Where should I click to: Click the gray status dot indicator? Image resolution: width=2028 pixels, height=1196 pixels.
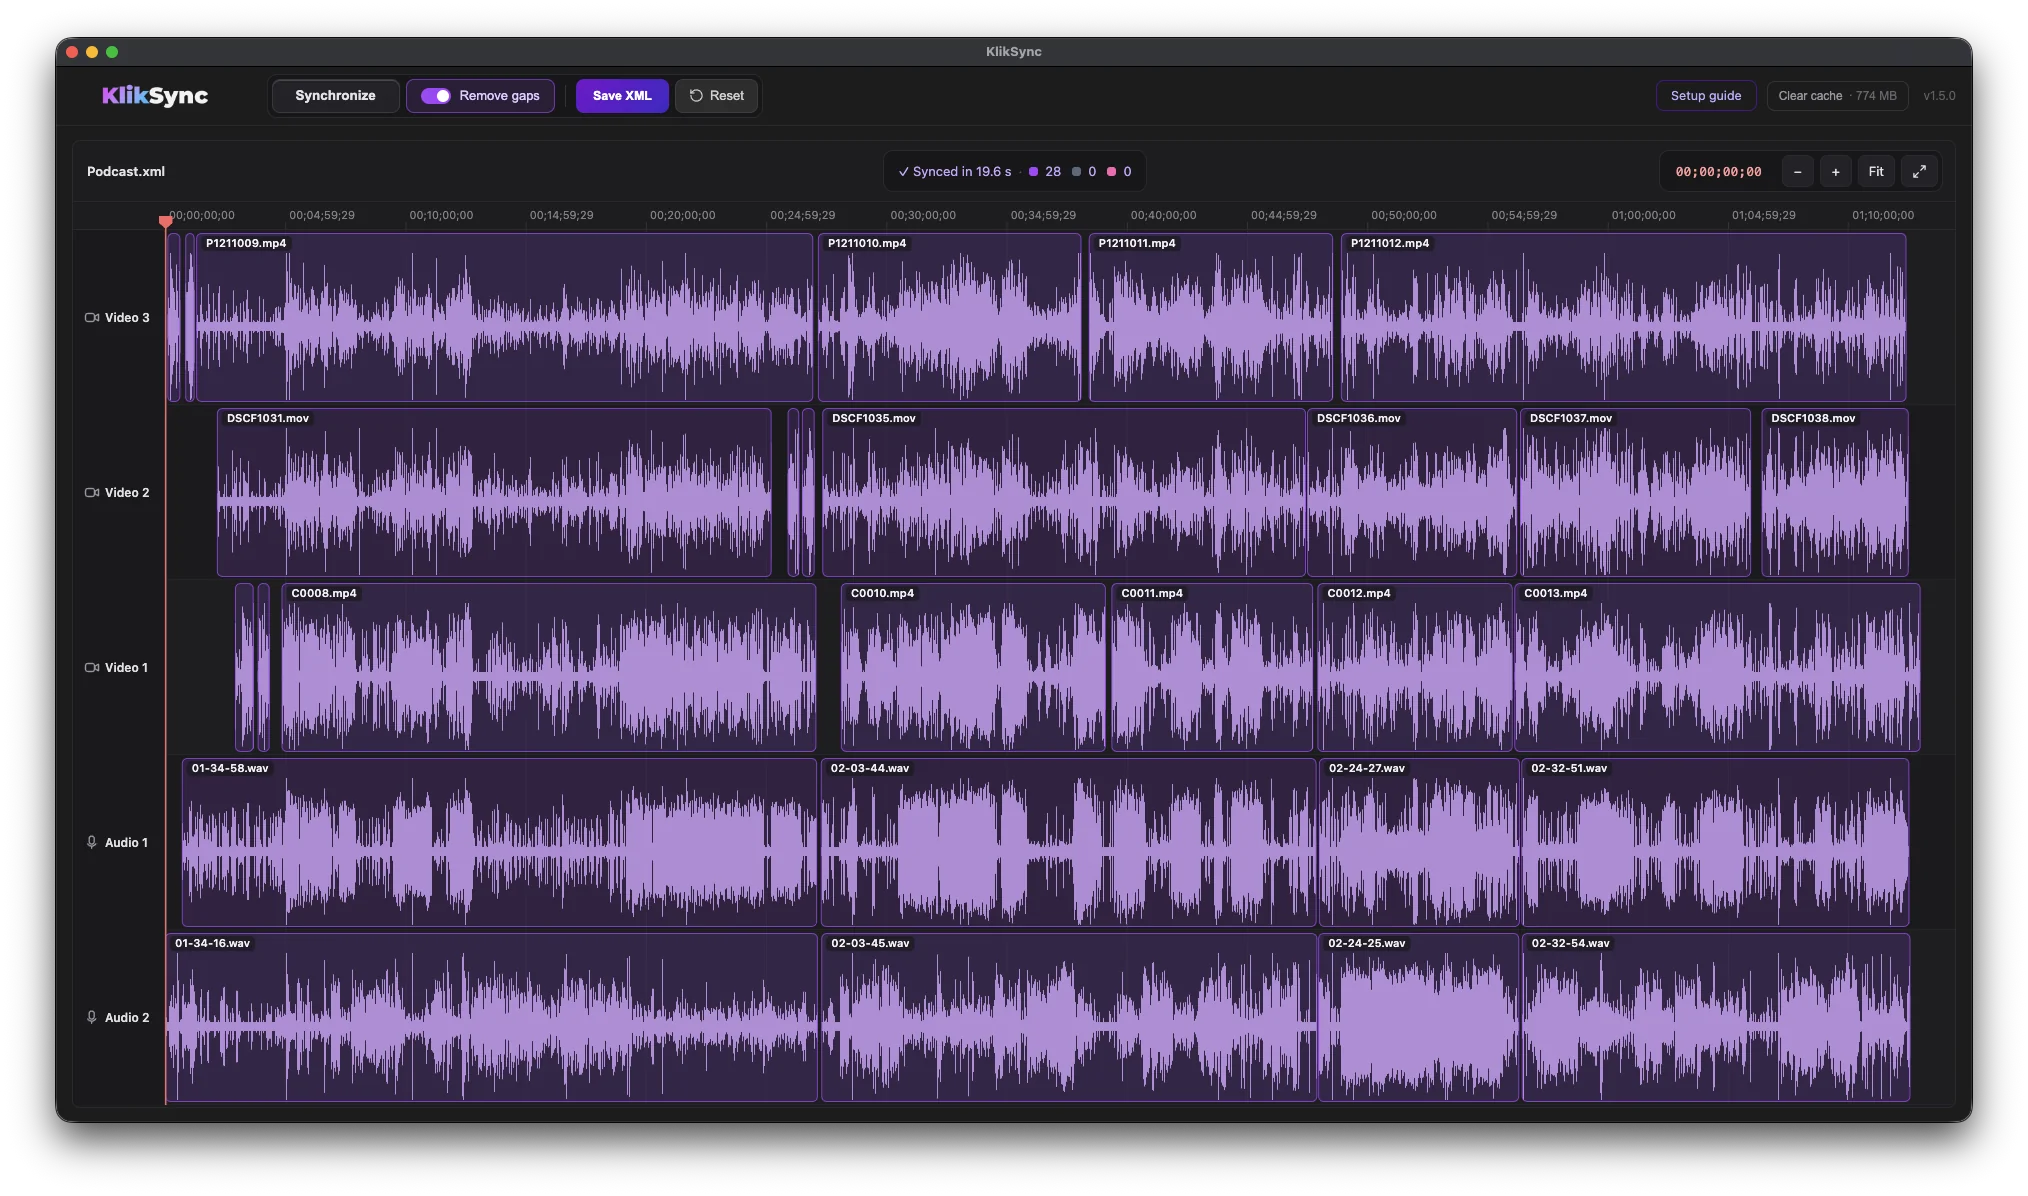[x=1076, y=172]
